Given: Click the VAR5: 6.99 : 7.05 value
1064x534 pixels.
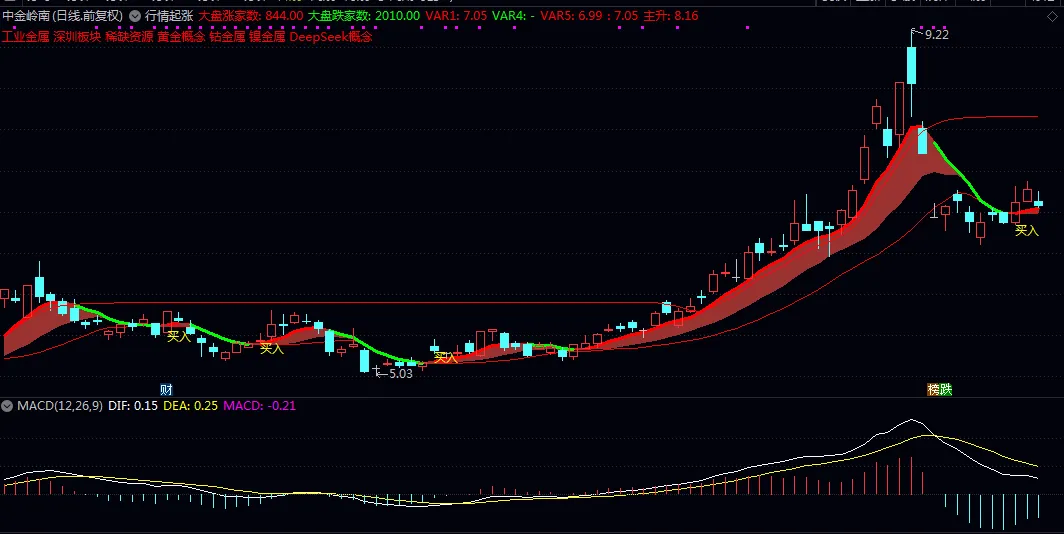Looking at the screenshot, I should click(x=589, y=16).
